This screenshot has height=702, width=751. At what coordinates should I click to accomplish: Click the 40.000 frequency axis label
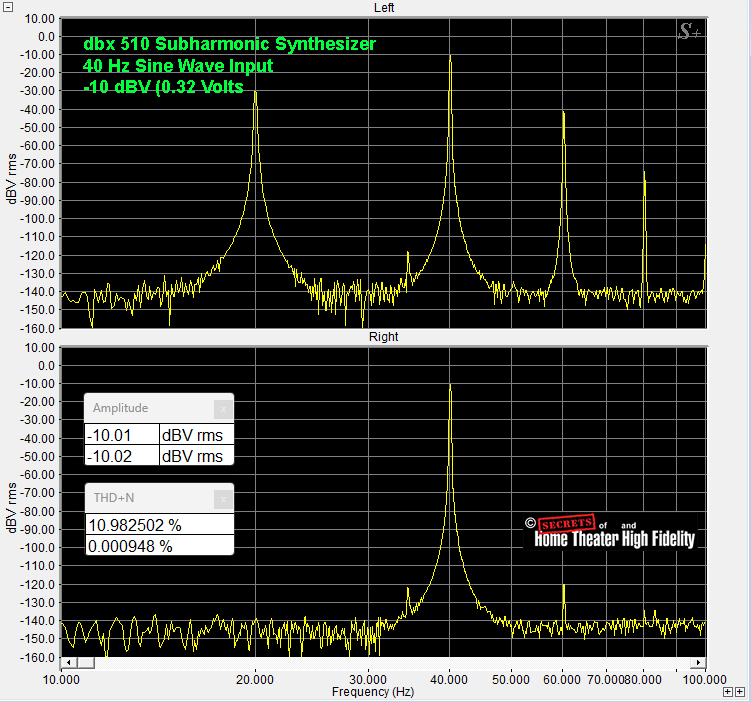(449, 680)
